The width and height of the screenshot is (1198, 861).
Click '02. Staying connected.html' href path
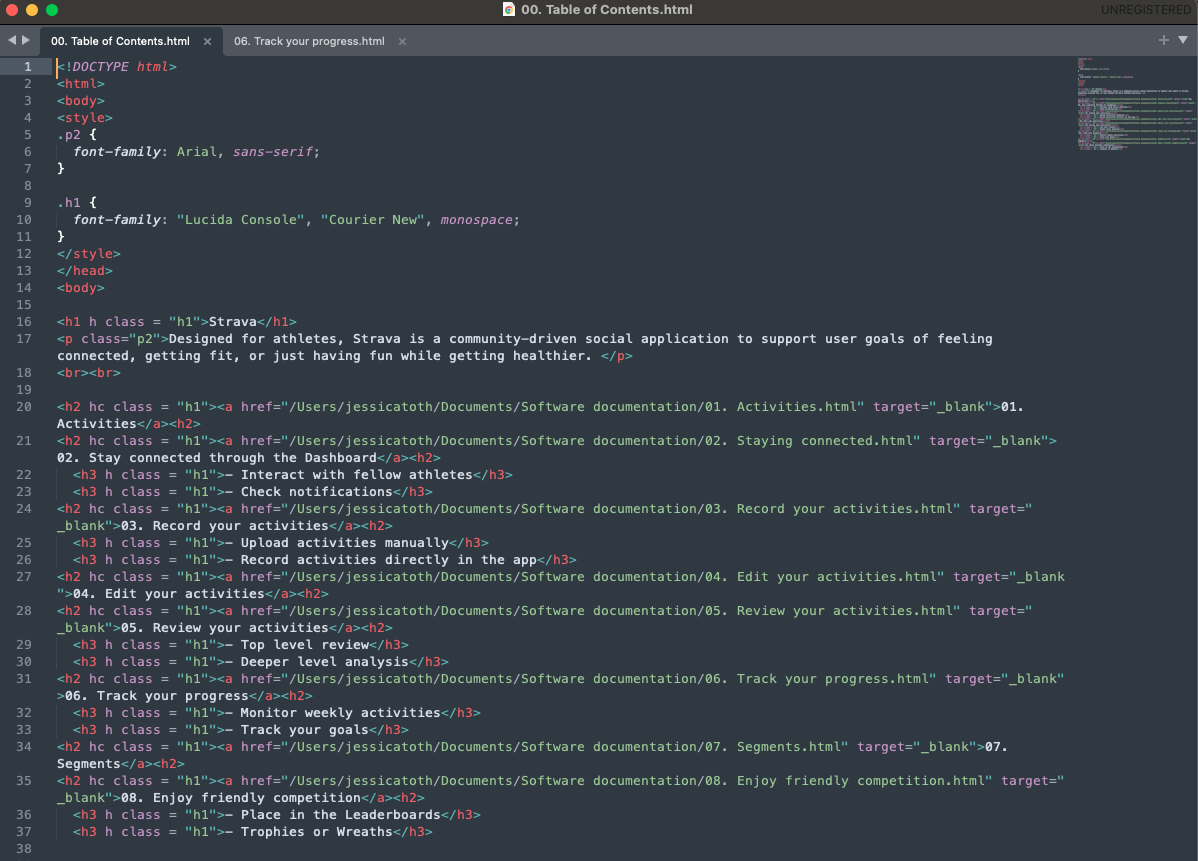click(x=808, y=441)
